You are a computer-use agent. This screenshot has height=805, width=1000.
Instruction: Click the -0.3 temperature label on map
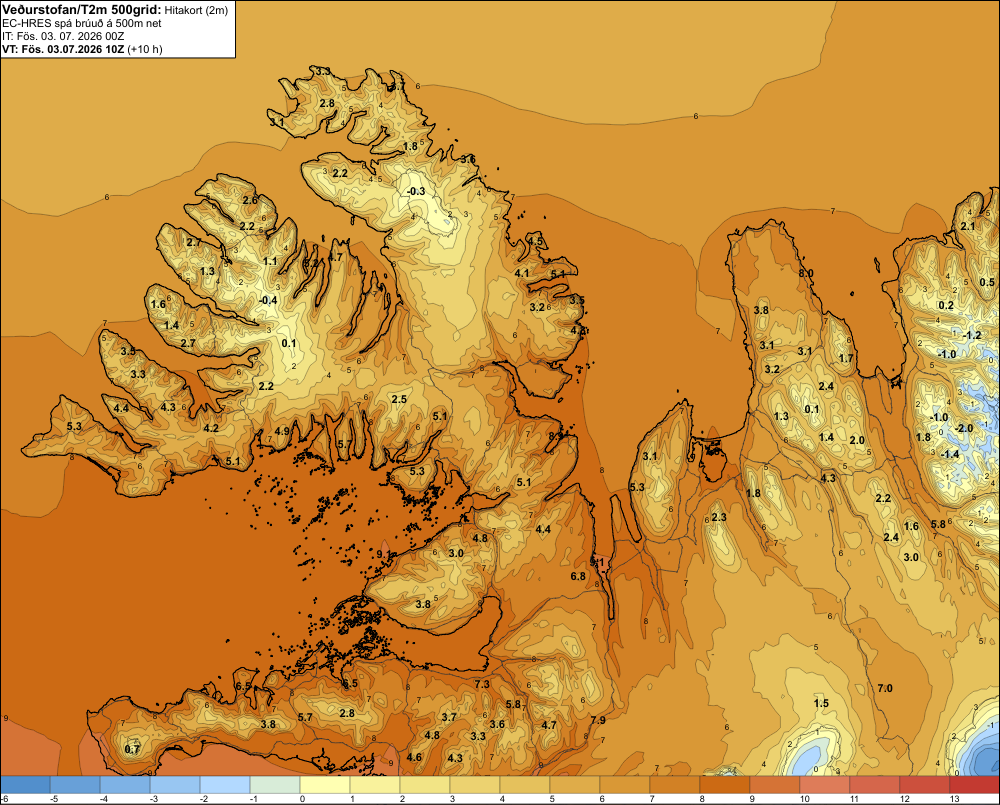pyautogui.click(x=416, y=191)
